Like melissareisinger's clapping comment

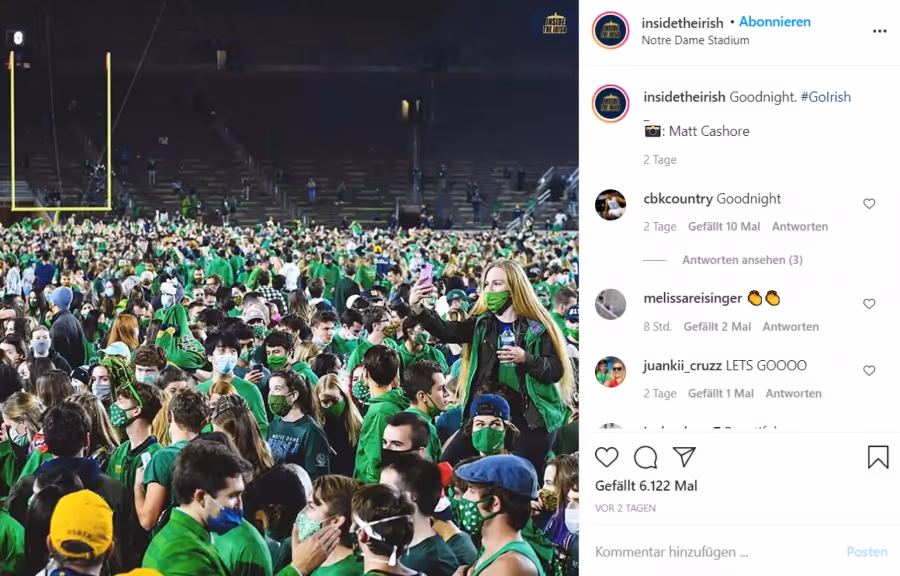click(x=869, y=303)
